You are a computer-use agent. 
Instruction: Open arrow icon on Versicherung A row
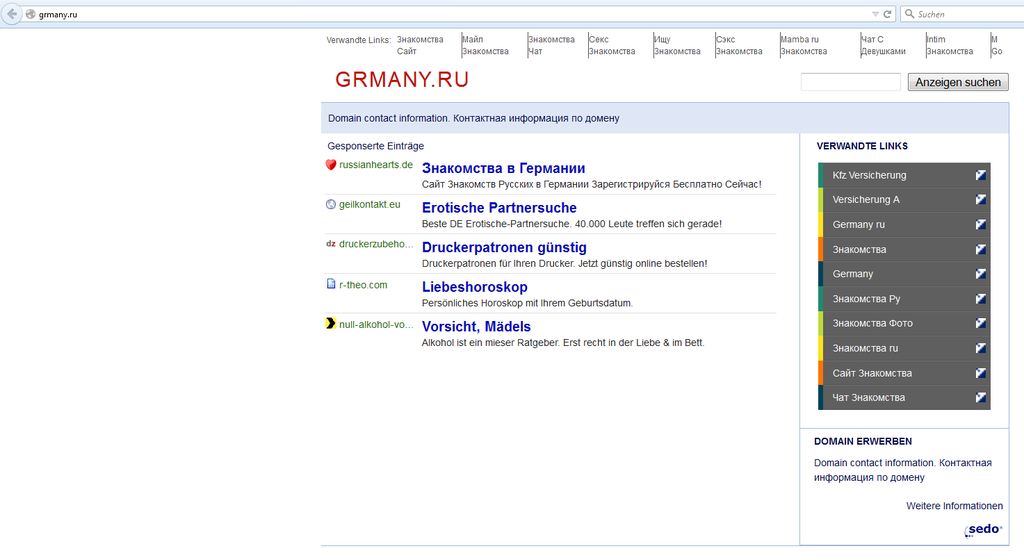(980, 200)
